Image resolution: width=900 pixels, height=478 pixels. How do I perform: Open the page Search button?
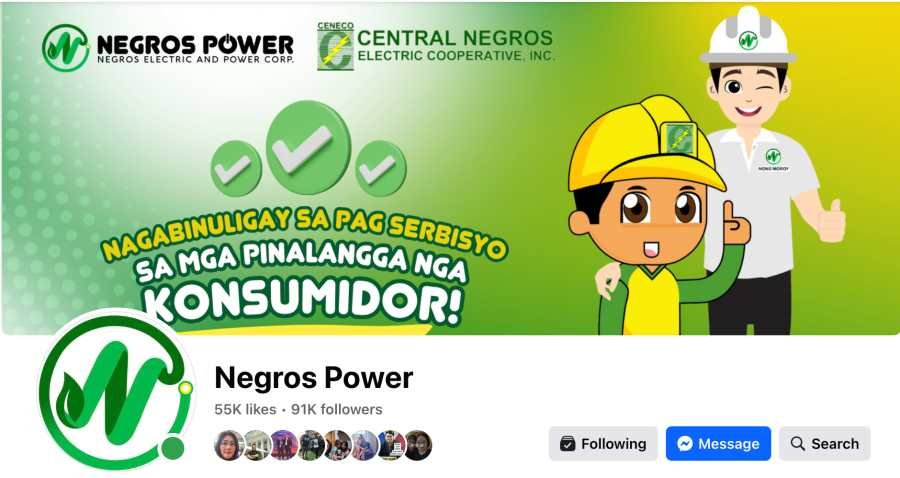pos(825,444)
